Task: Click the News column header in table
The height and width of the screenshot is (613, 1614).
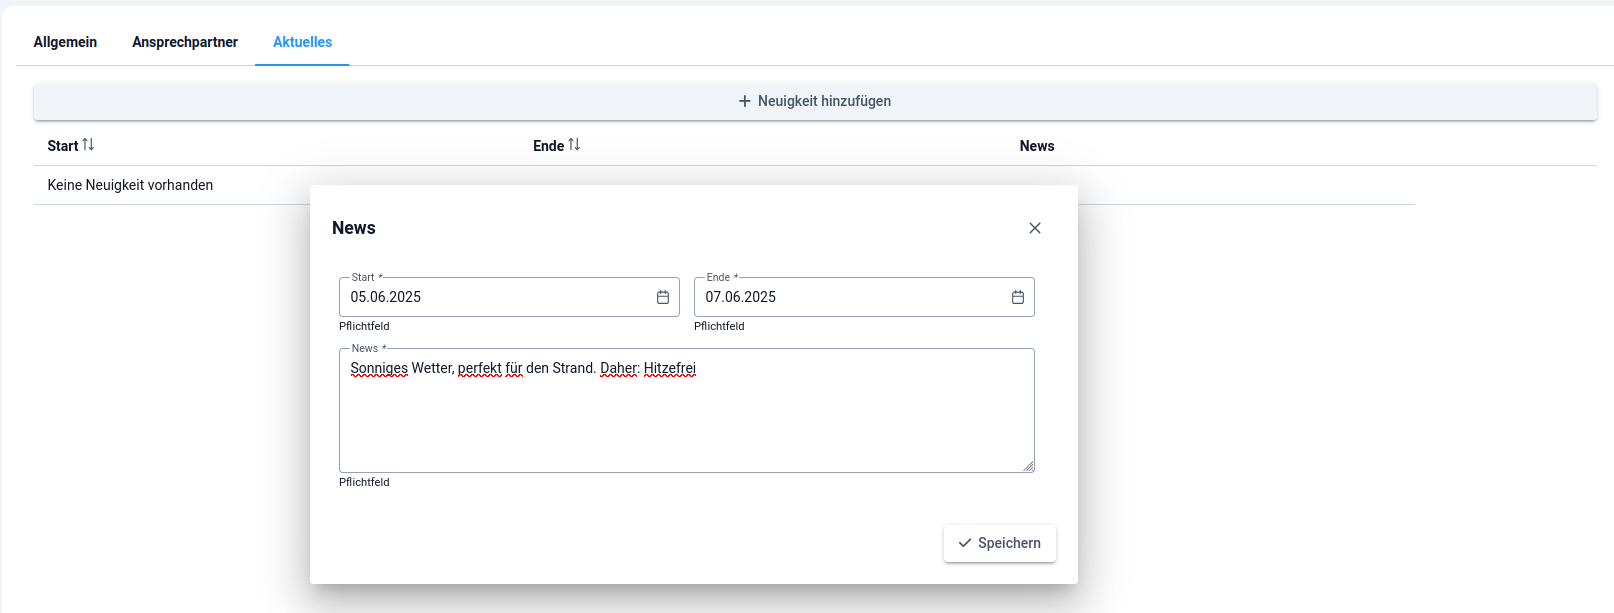Action: click(1036, 146)
